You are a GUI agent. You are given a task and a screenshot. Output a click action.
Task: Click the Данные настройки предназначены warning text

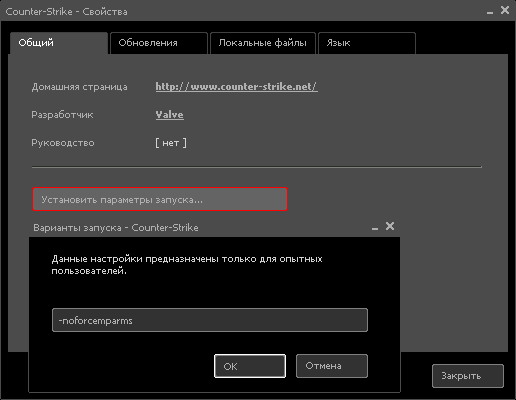(187, 265)
